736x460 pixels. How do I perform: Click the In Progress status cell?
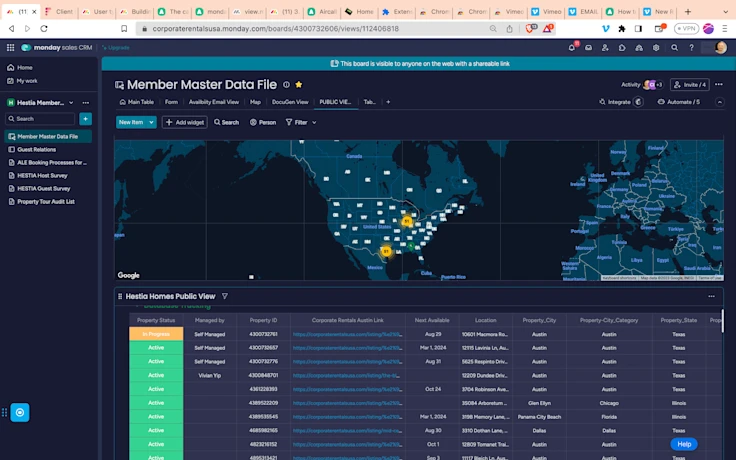156,334
